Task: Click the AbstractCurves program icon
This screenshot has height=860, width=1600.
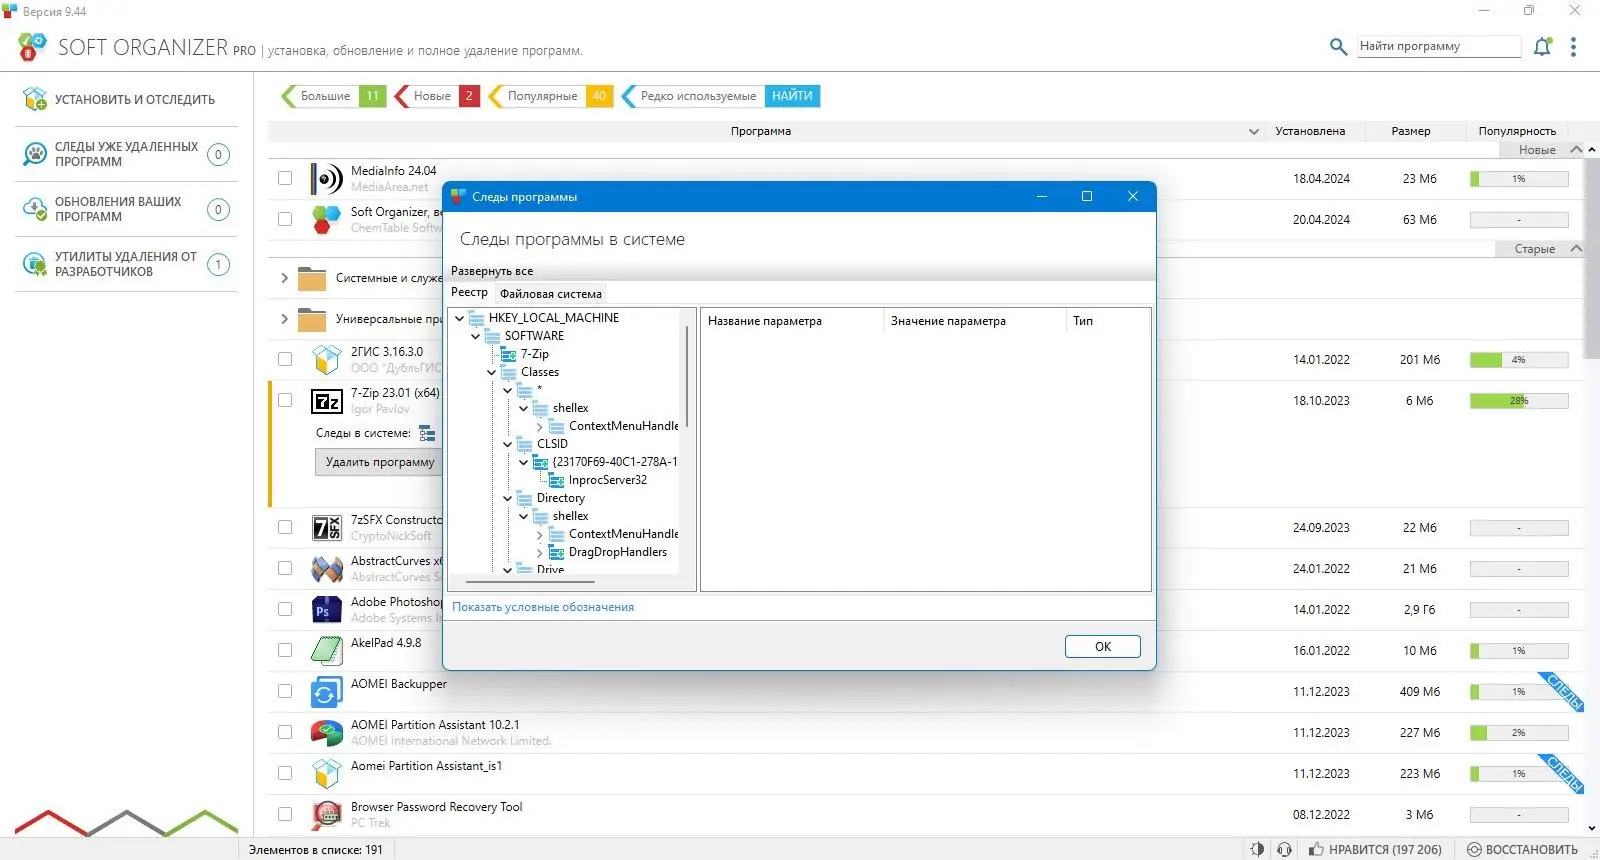Action: click(x=326, y=569)
